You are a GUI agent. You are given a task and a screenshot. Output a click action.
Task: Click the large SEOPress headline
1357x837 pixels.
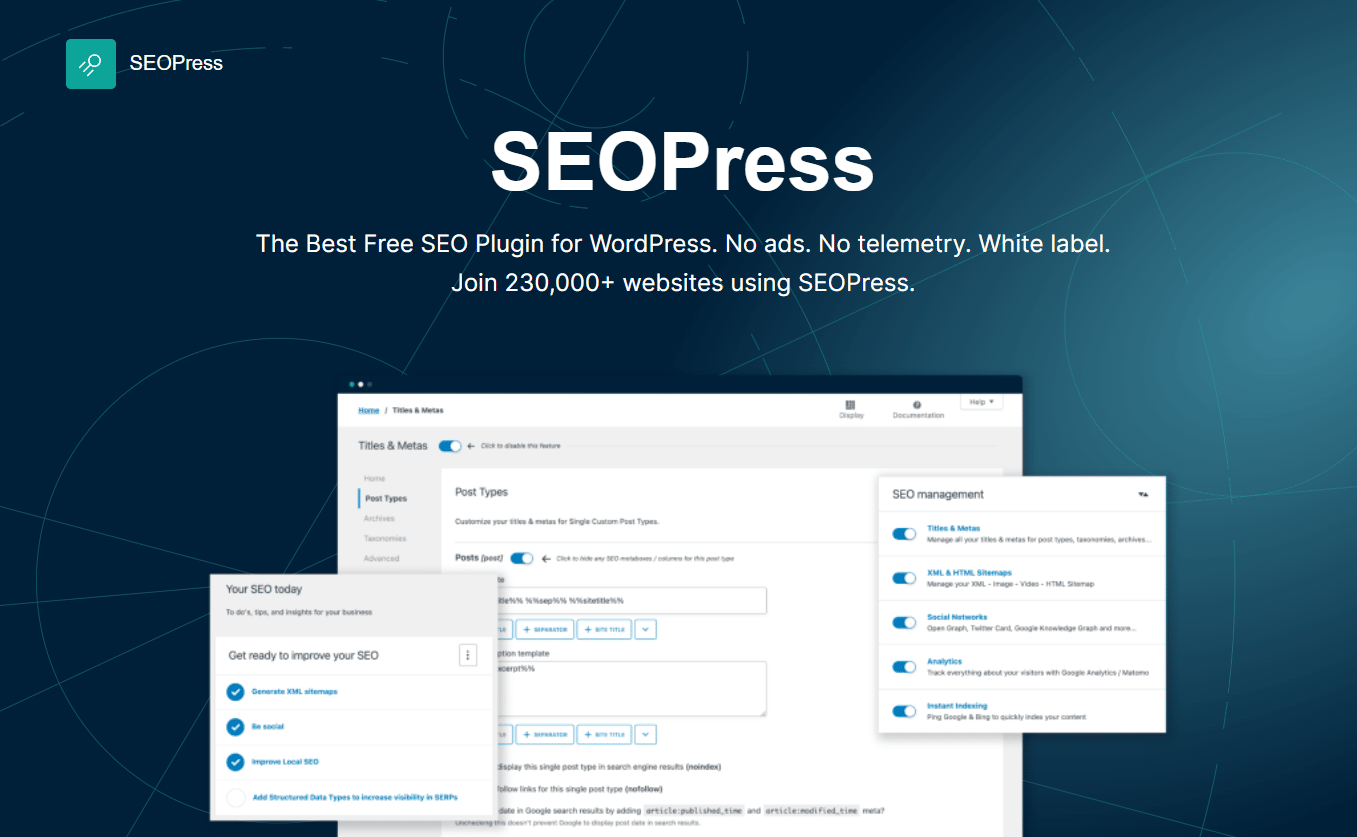point(682,164)
